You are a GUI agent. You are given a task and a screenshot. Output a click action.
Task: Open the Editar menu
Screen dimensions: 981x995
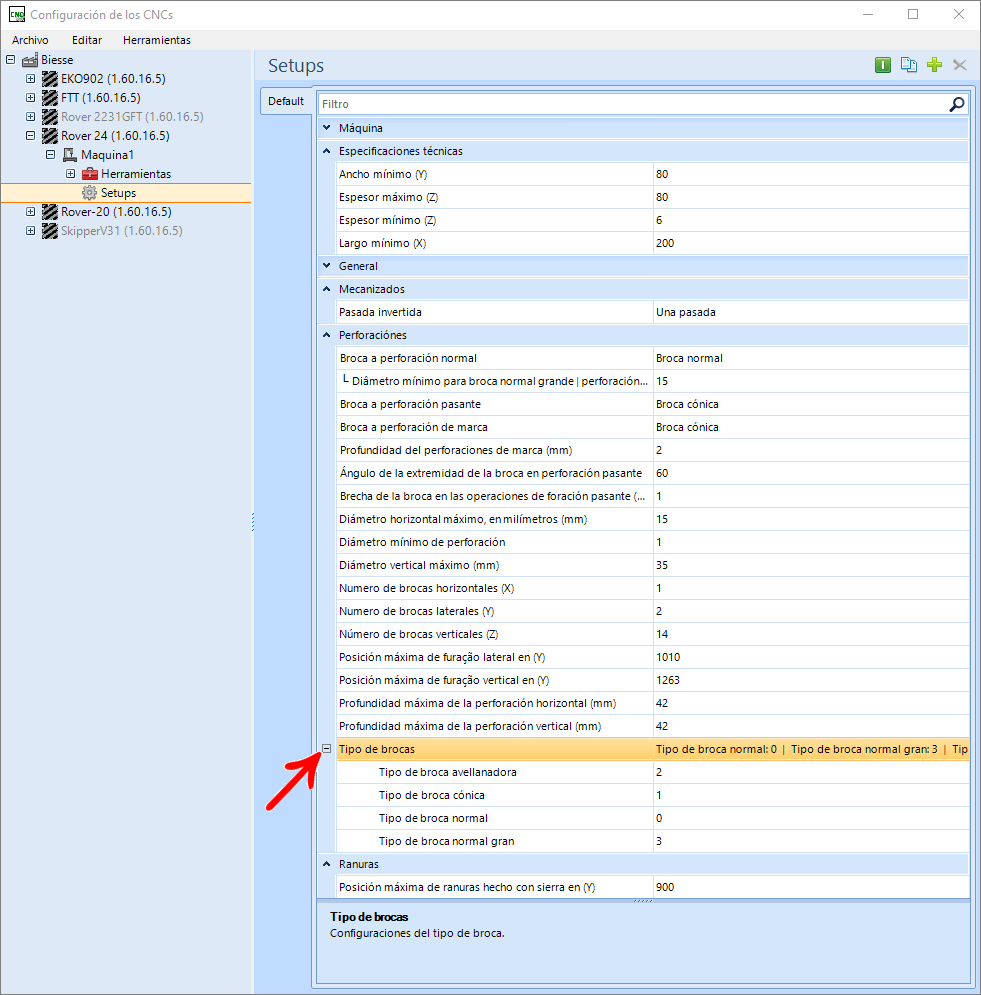[87, 40]
